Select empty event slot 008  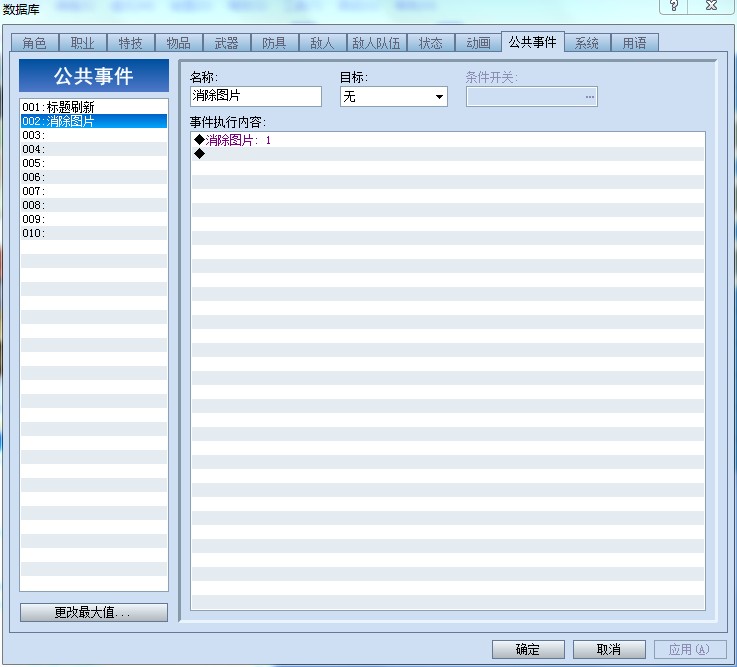[x=94, y=205]
